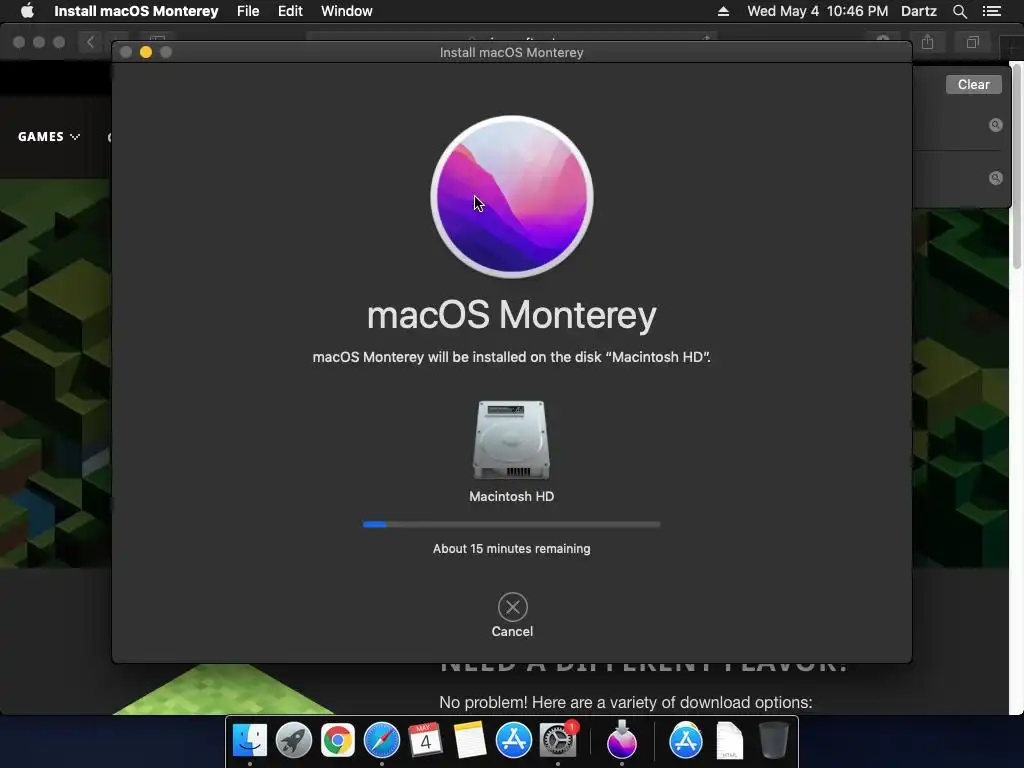The width and height of the screenshot is (1024, 768).
Task: Open the date and time display
Action: coord(818,11)
